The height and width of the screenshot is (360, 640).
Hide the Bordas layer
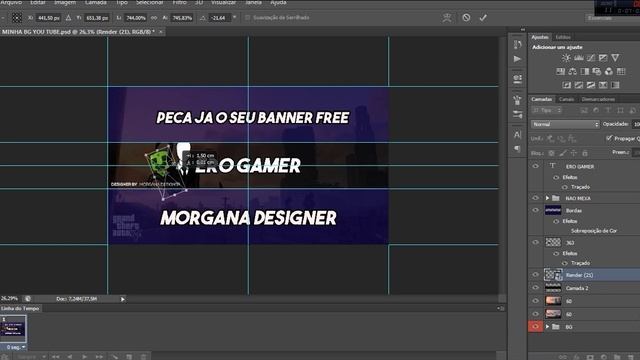[536, 210]
